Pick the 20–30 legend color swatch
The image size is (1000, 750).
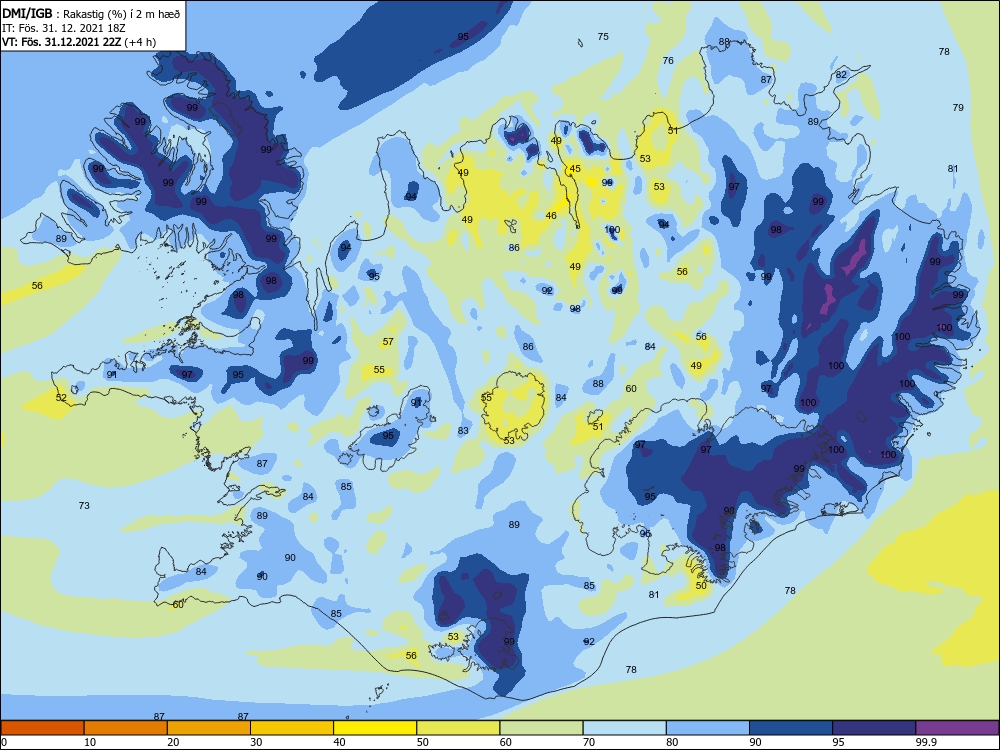pyautogui.click(x=209, y=728)
